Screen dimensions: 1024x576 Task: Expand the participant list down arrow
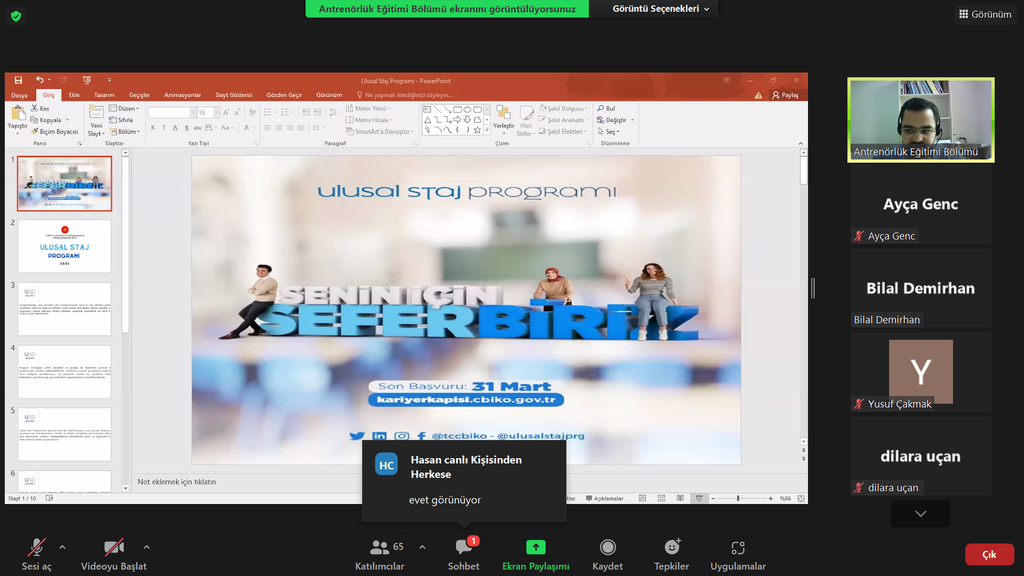920,514
